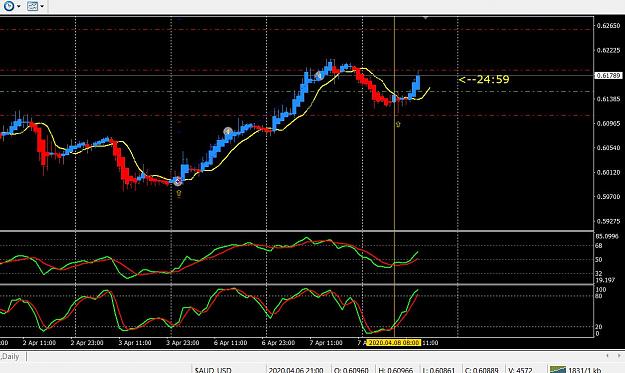This screenshot has width=625, height=373.
Task: Click the circle marker at 3 Apr 23:00 low
Action: (177, 181)
